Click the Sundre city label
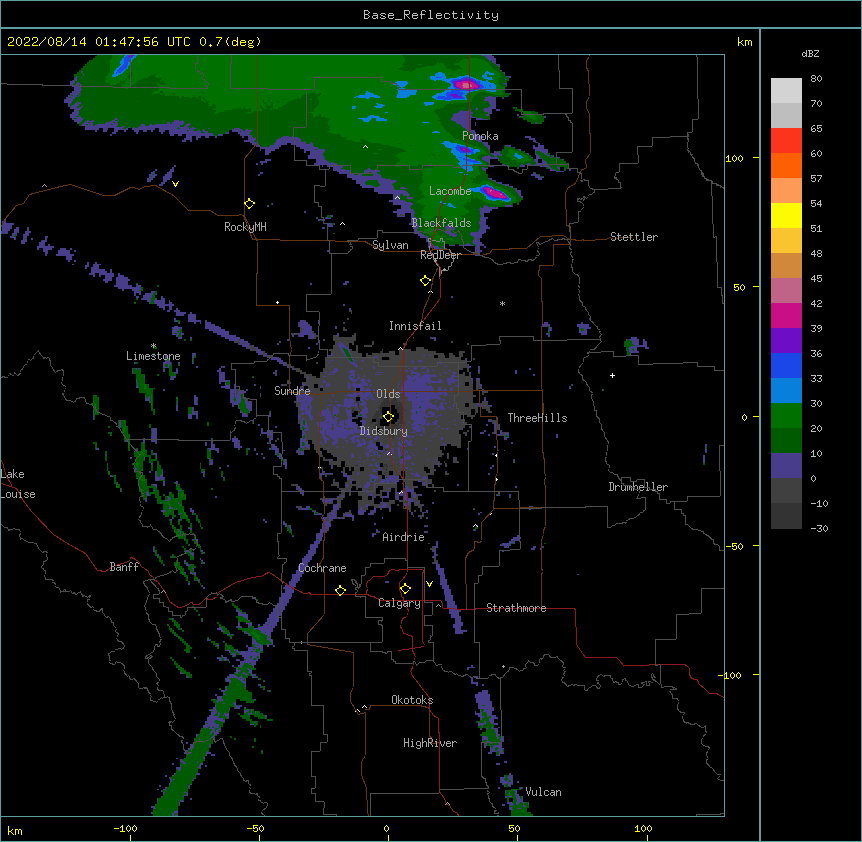Viewport: 862px width, 842px height. point(292,391)
